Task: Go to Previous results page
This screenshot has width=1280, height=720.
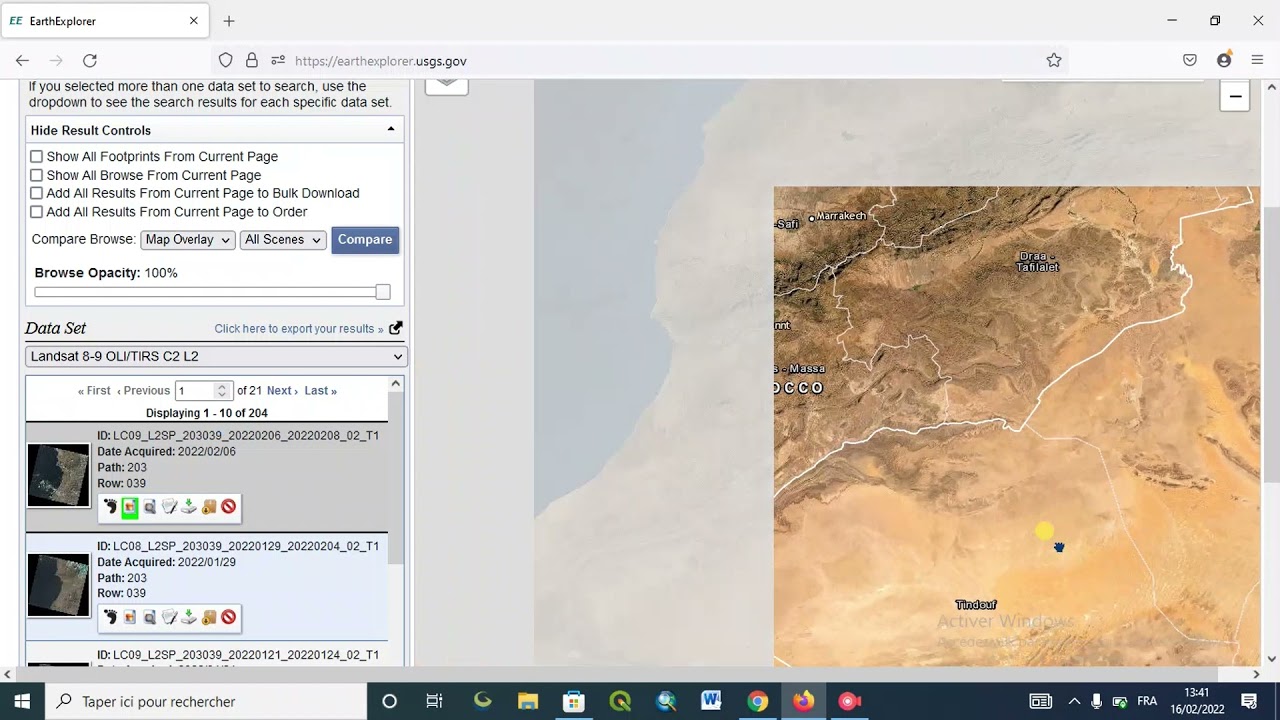Action: [x=143, y=391]
